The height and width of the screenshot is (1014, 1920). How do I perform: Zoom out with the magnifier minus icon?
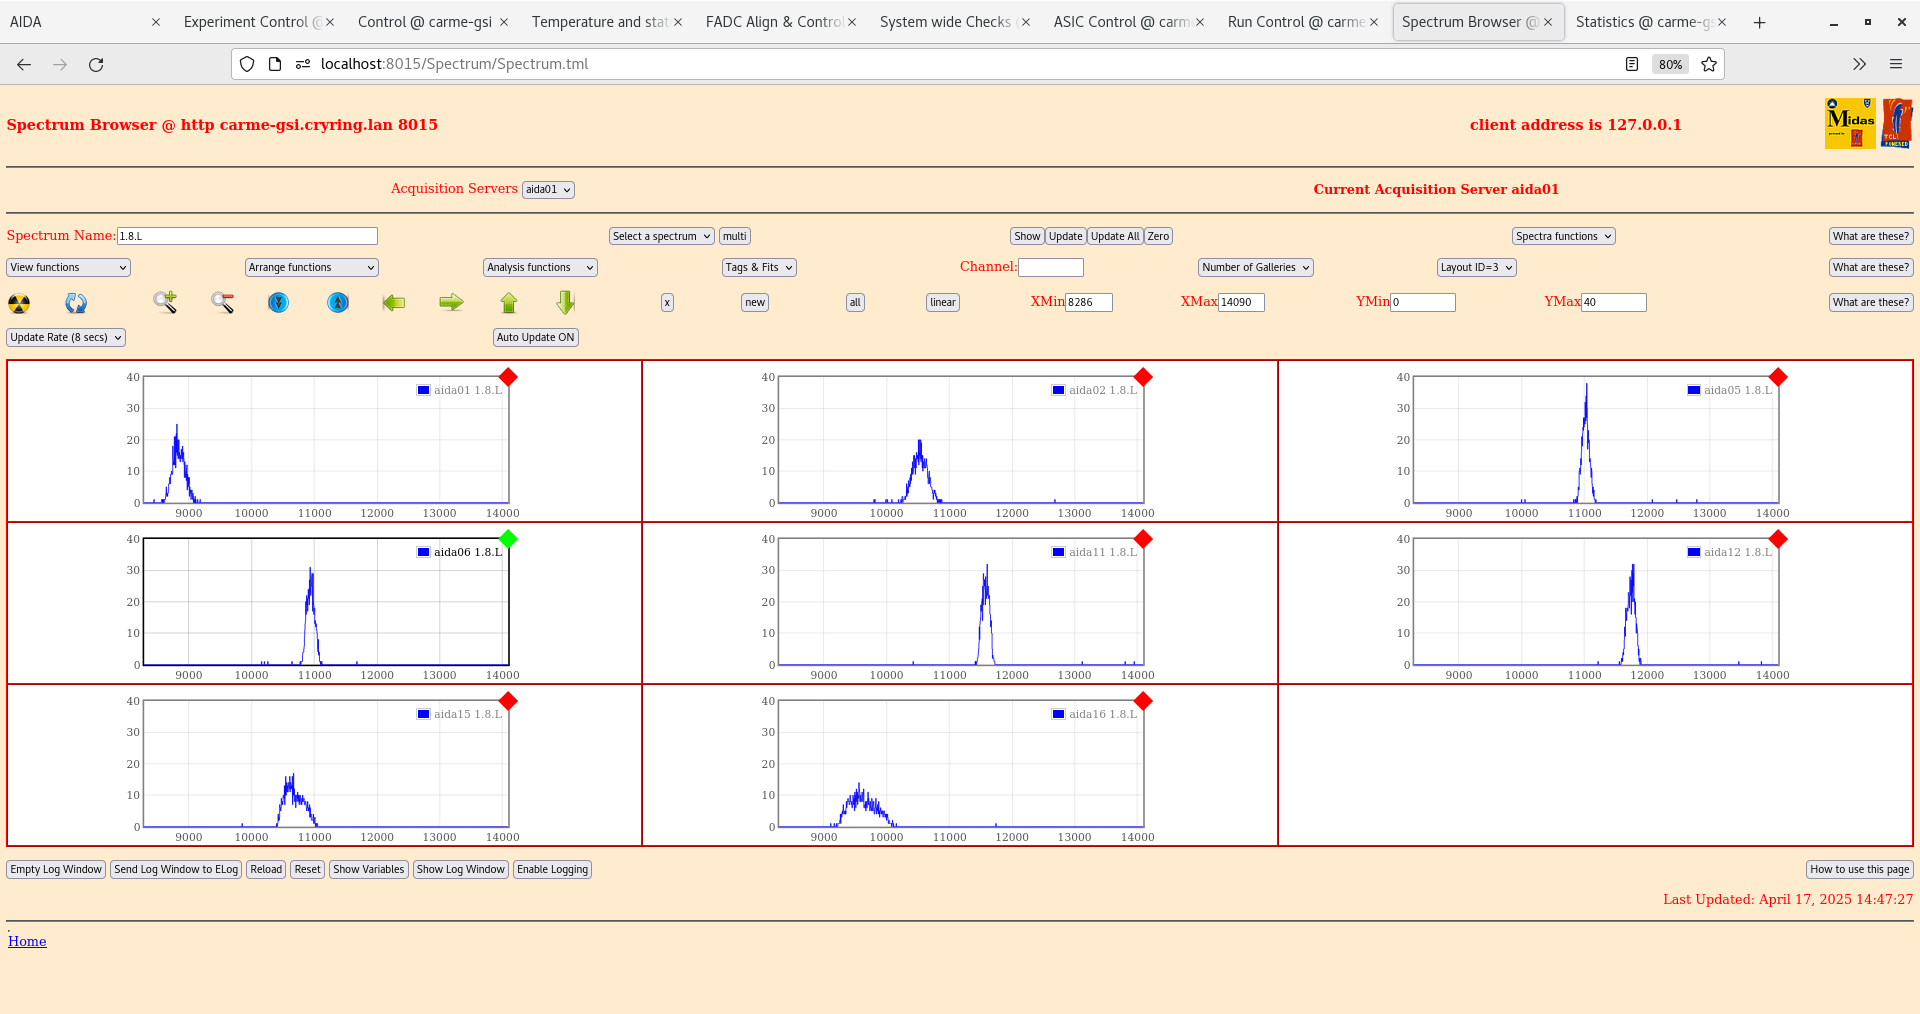(x=222, y=302)
